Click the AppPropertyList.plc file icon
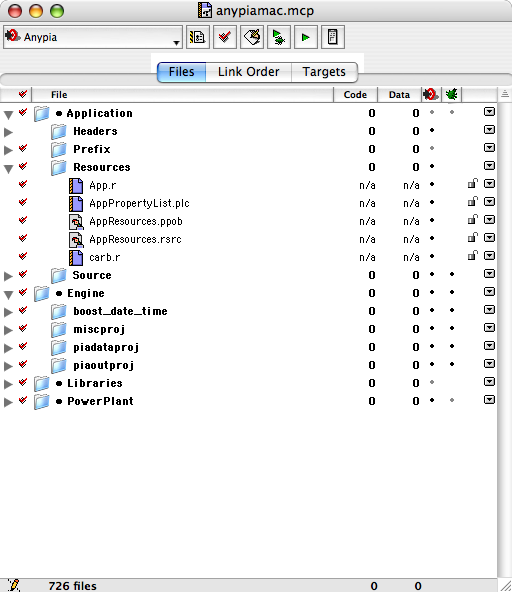 point(76,203)
